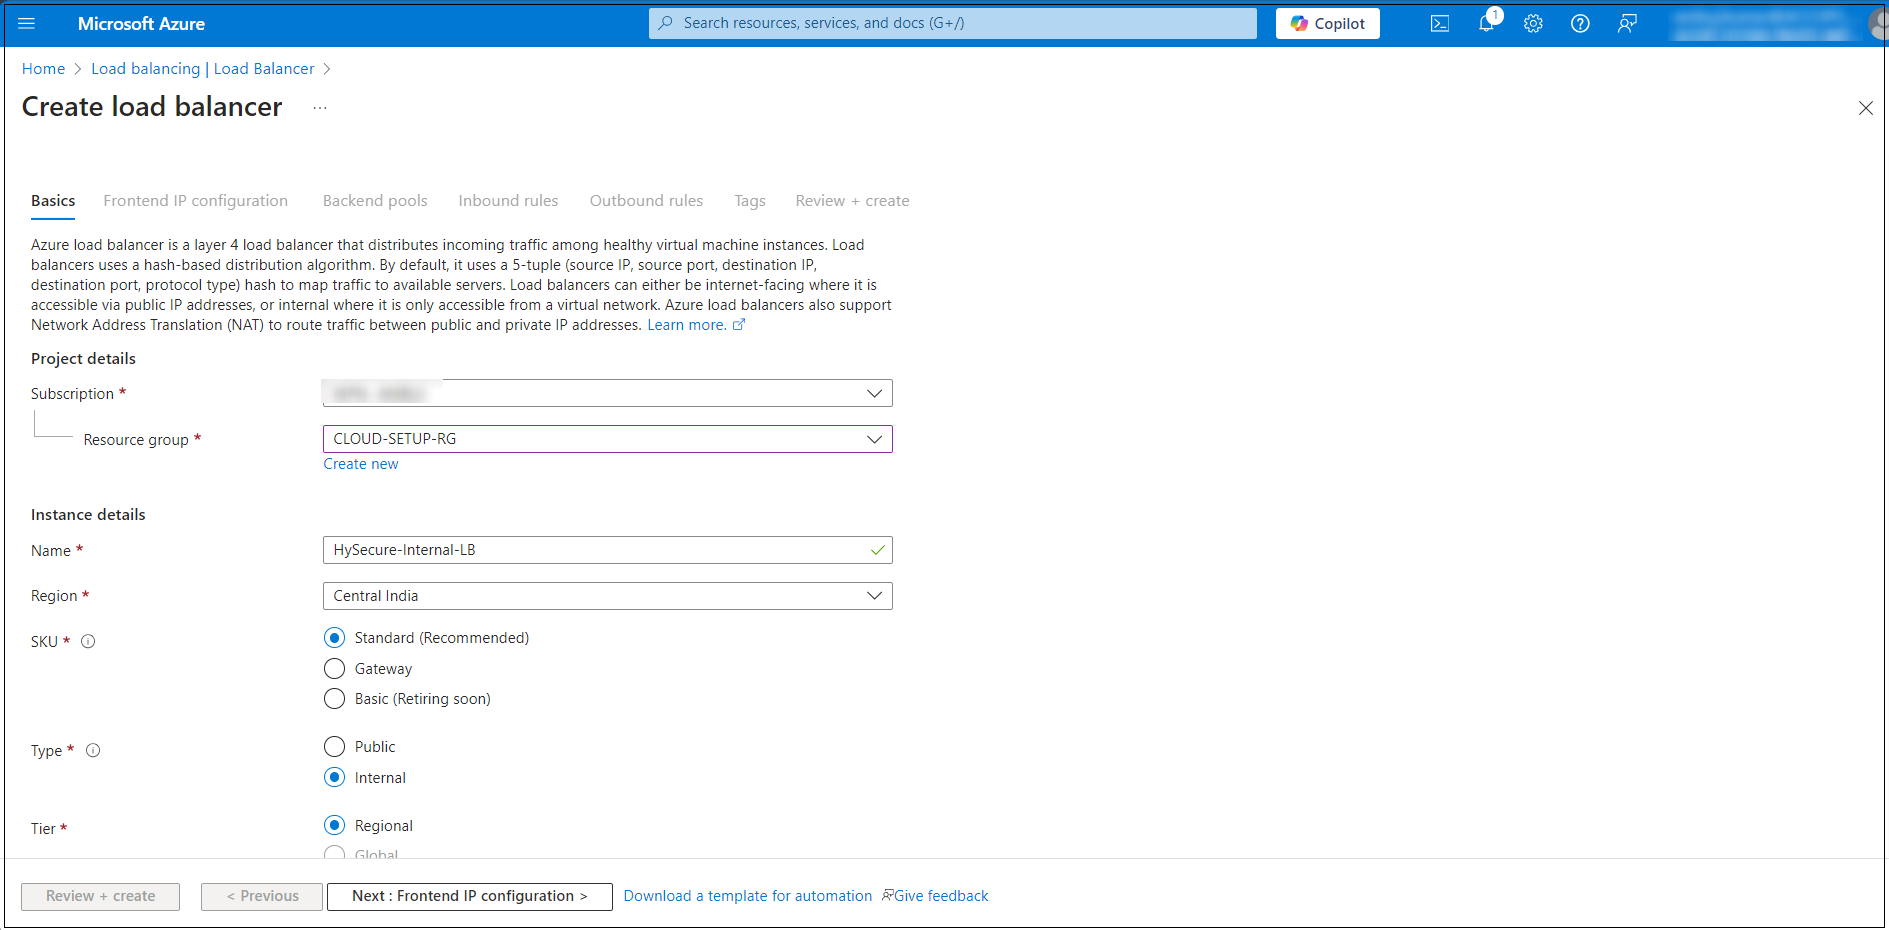Viewport: 1889px width, 930px height.
Task: Select the Gateway SKU option
Action: pos(335,669)
